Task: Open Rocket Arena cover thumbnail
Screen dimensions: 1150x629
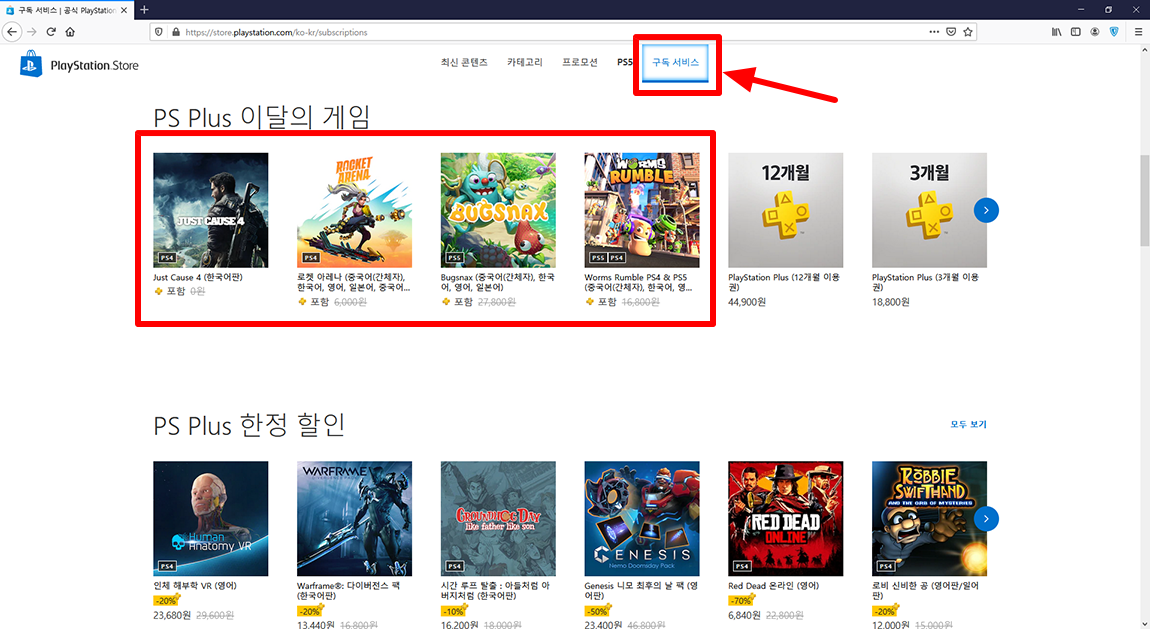Action: coord(354,210)
